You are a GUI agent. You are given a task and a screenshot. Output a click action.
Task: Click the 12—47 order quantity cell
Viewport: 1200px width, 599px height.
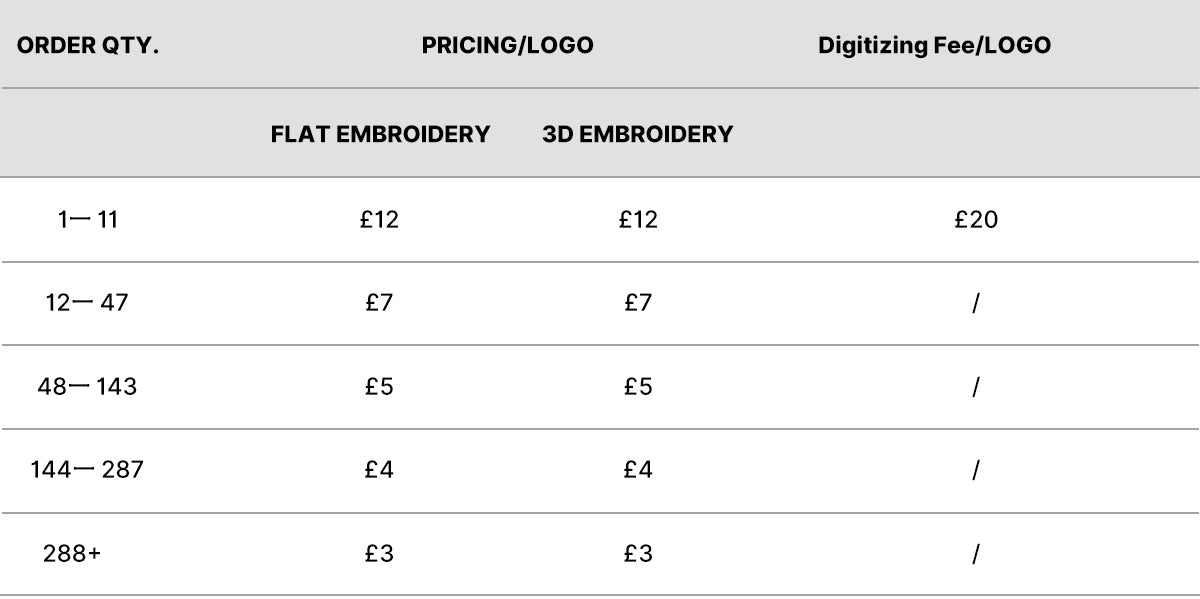tap(87, 302)
